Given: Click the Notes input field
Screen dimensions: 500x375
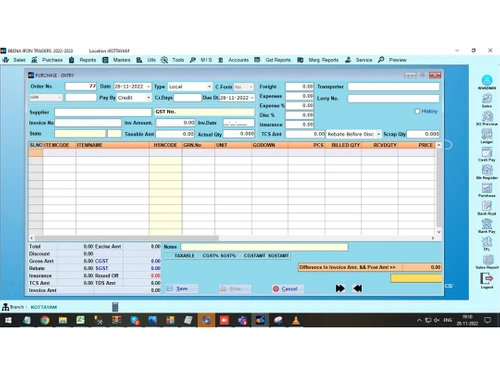Looking at the screenshot, I should (264, 247).
